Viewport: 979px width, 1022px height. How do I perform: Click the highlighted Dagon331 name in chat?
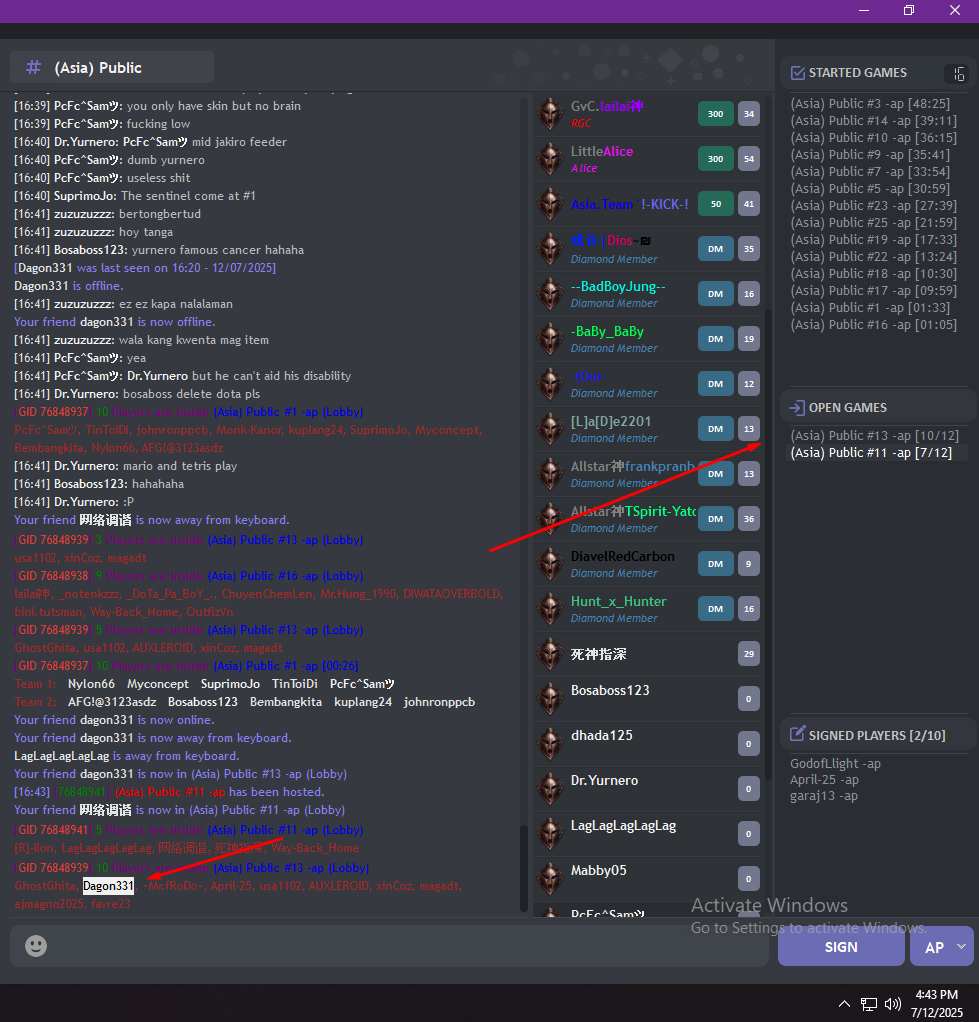pyautogui.click(x=108, y=886)
